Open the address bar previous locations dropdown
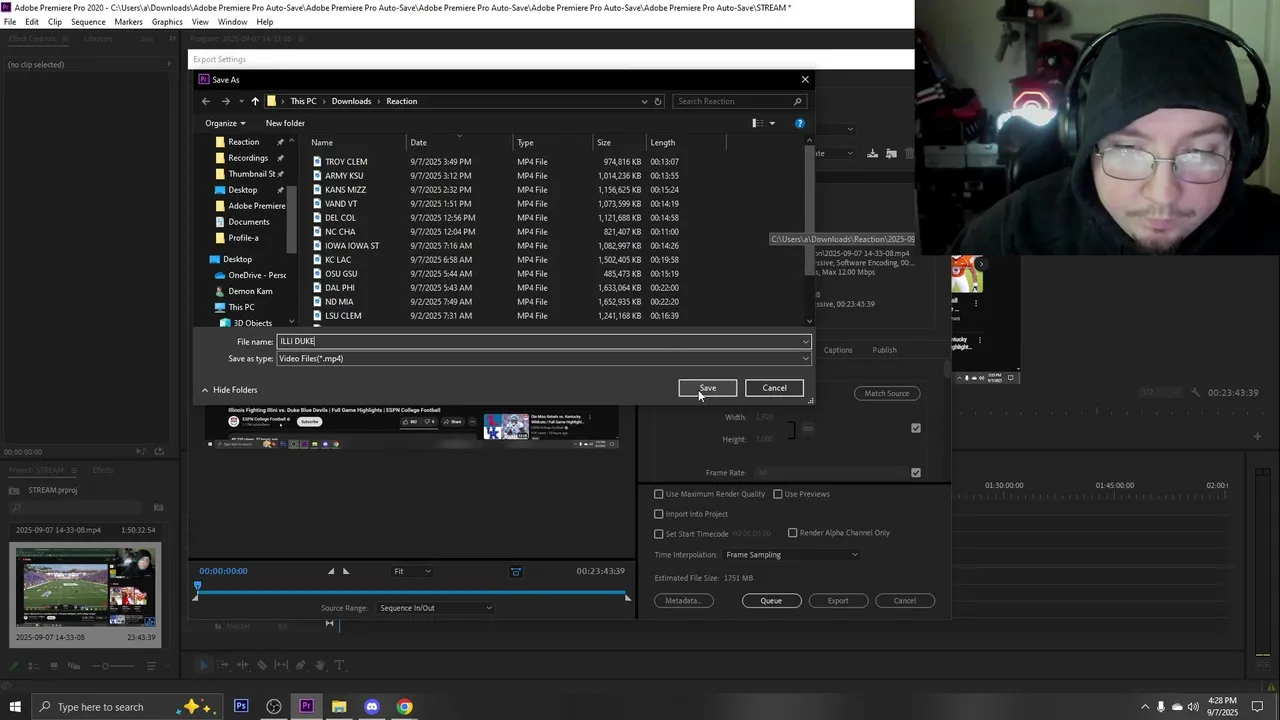This screenshot has width=1280, height=720. [x=644, y=101]
